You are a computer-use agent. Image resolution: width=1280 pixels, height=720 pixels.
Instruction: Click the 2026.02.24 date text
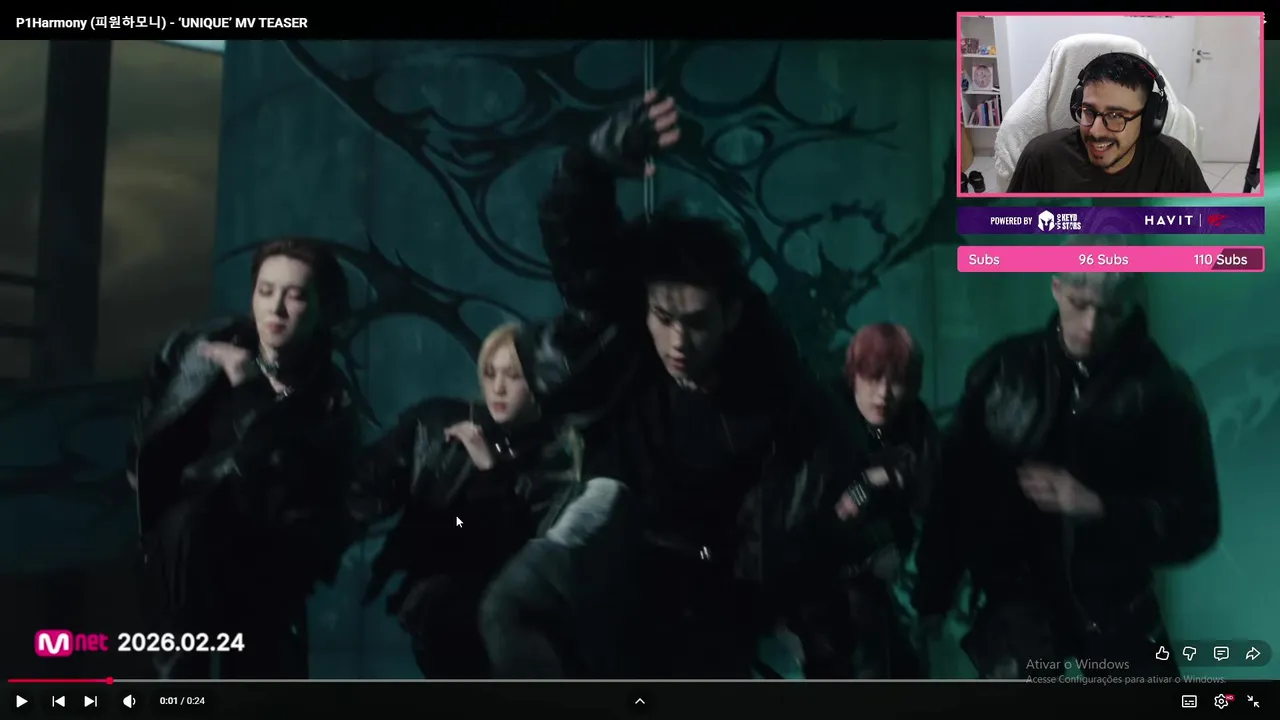(x=181, y=642)
